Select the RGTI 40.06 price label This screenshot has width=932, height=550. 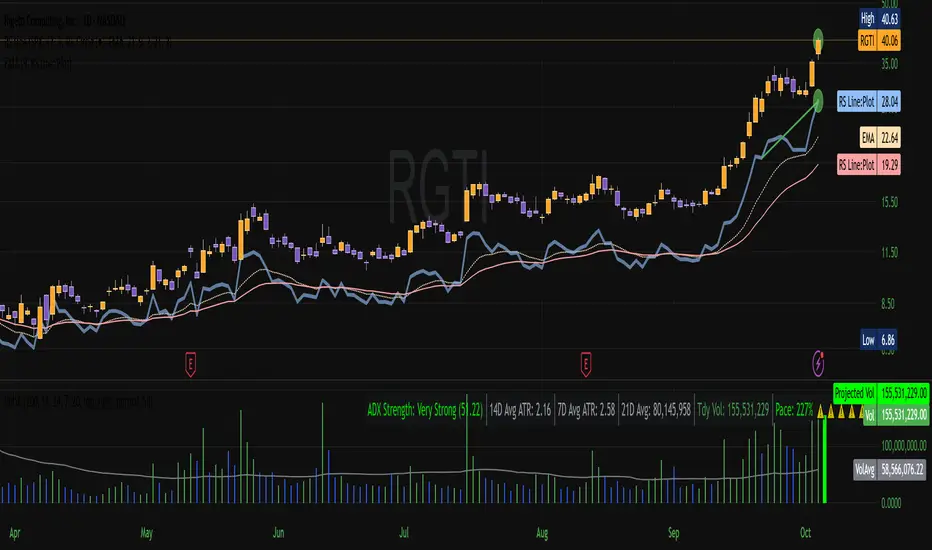(x=879, y=40)
